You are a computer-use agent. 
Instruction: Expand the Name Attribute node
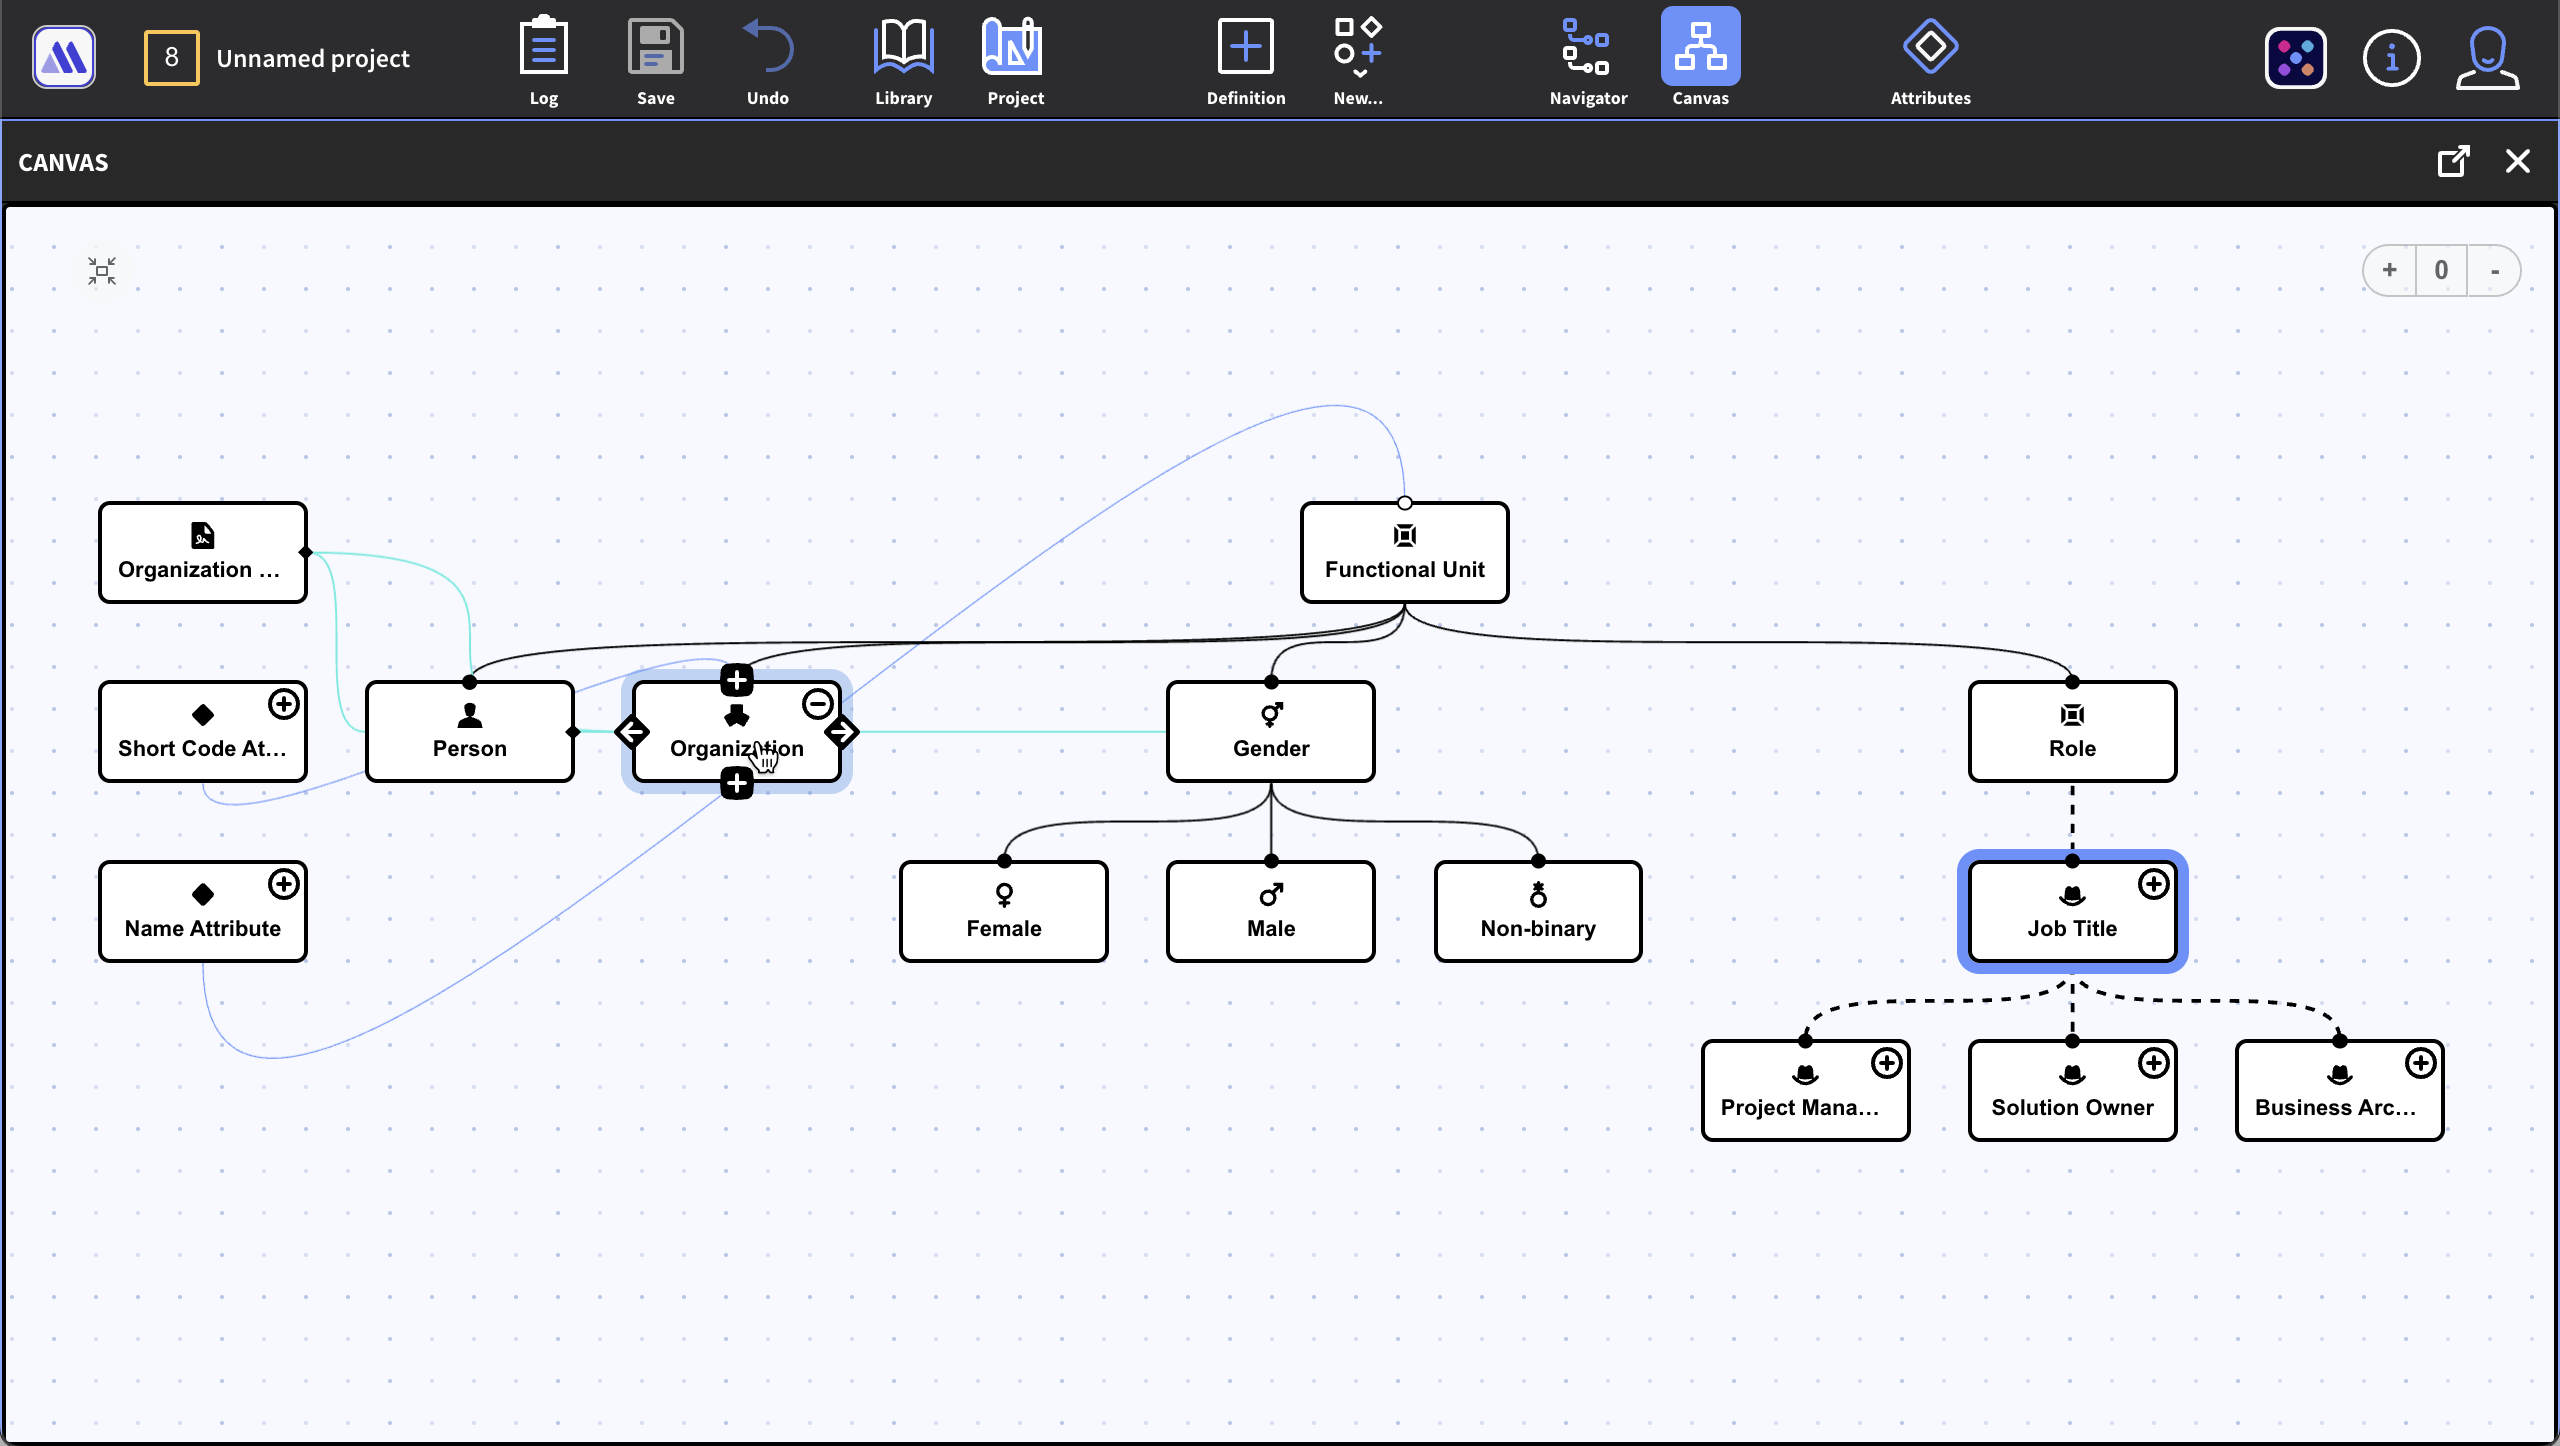(284, 884)
